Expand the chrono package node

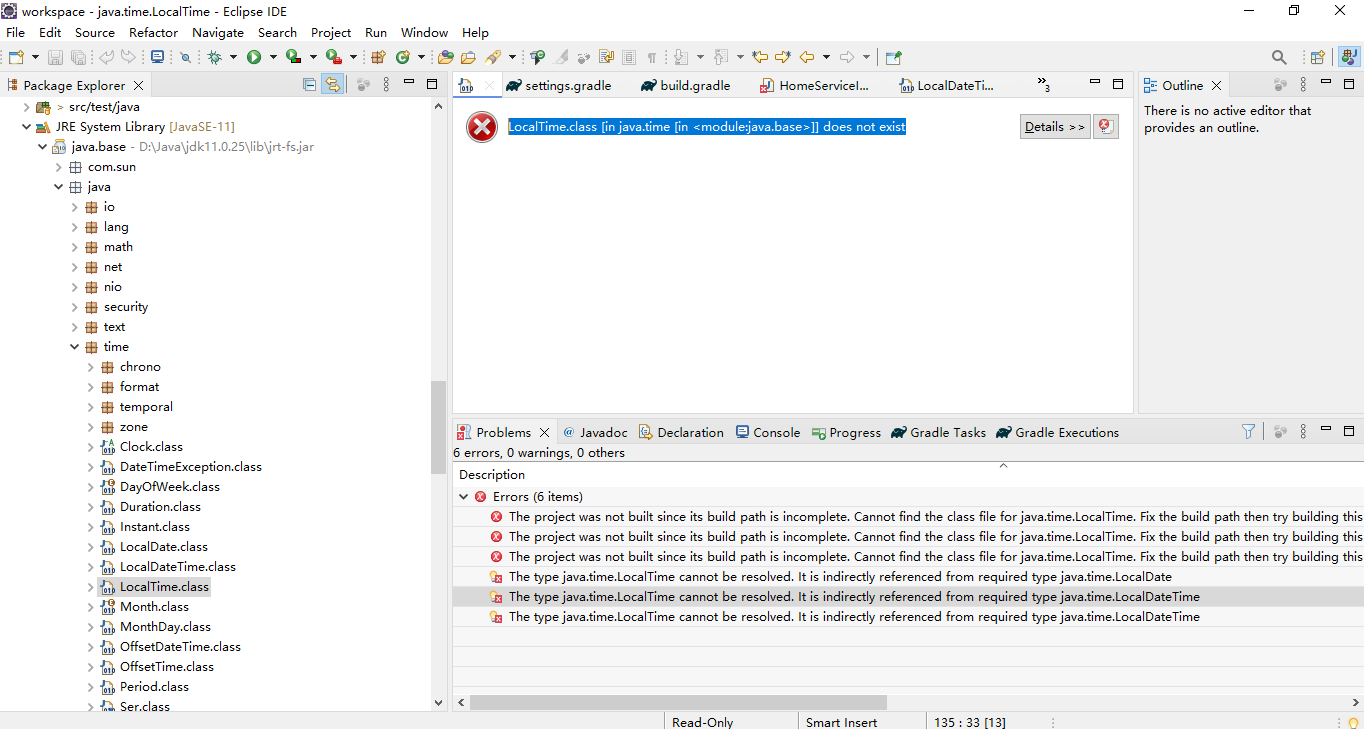tap(90, 366)
